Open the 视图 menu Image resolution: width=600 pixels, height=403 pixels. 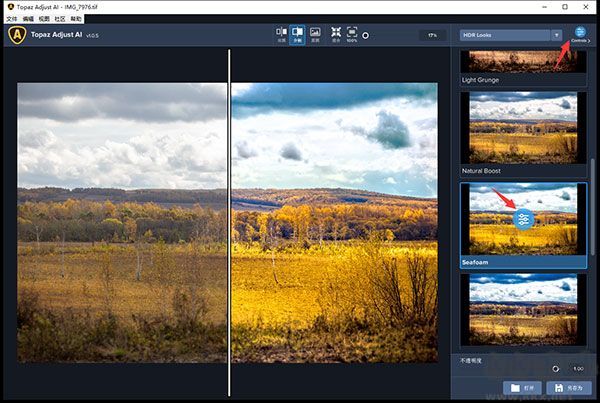click(44, 19)
